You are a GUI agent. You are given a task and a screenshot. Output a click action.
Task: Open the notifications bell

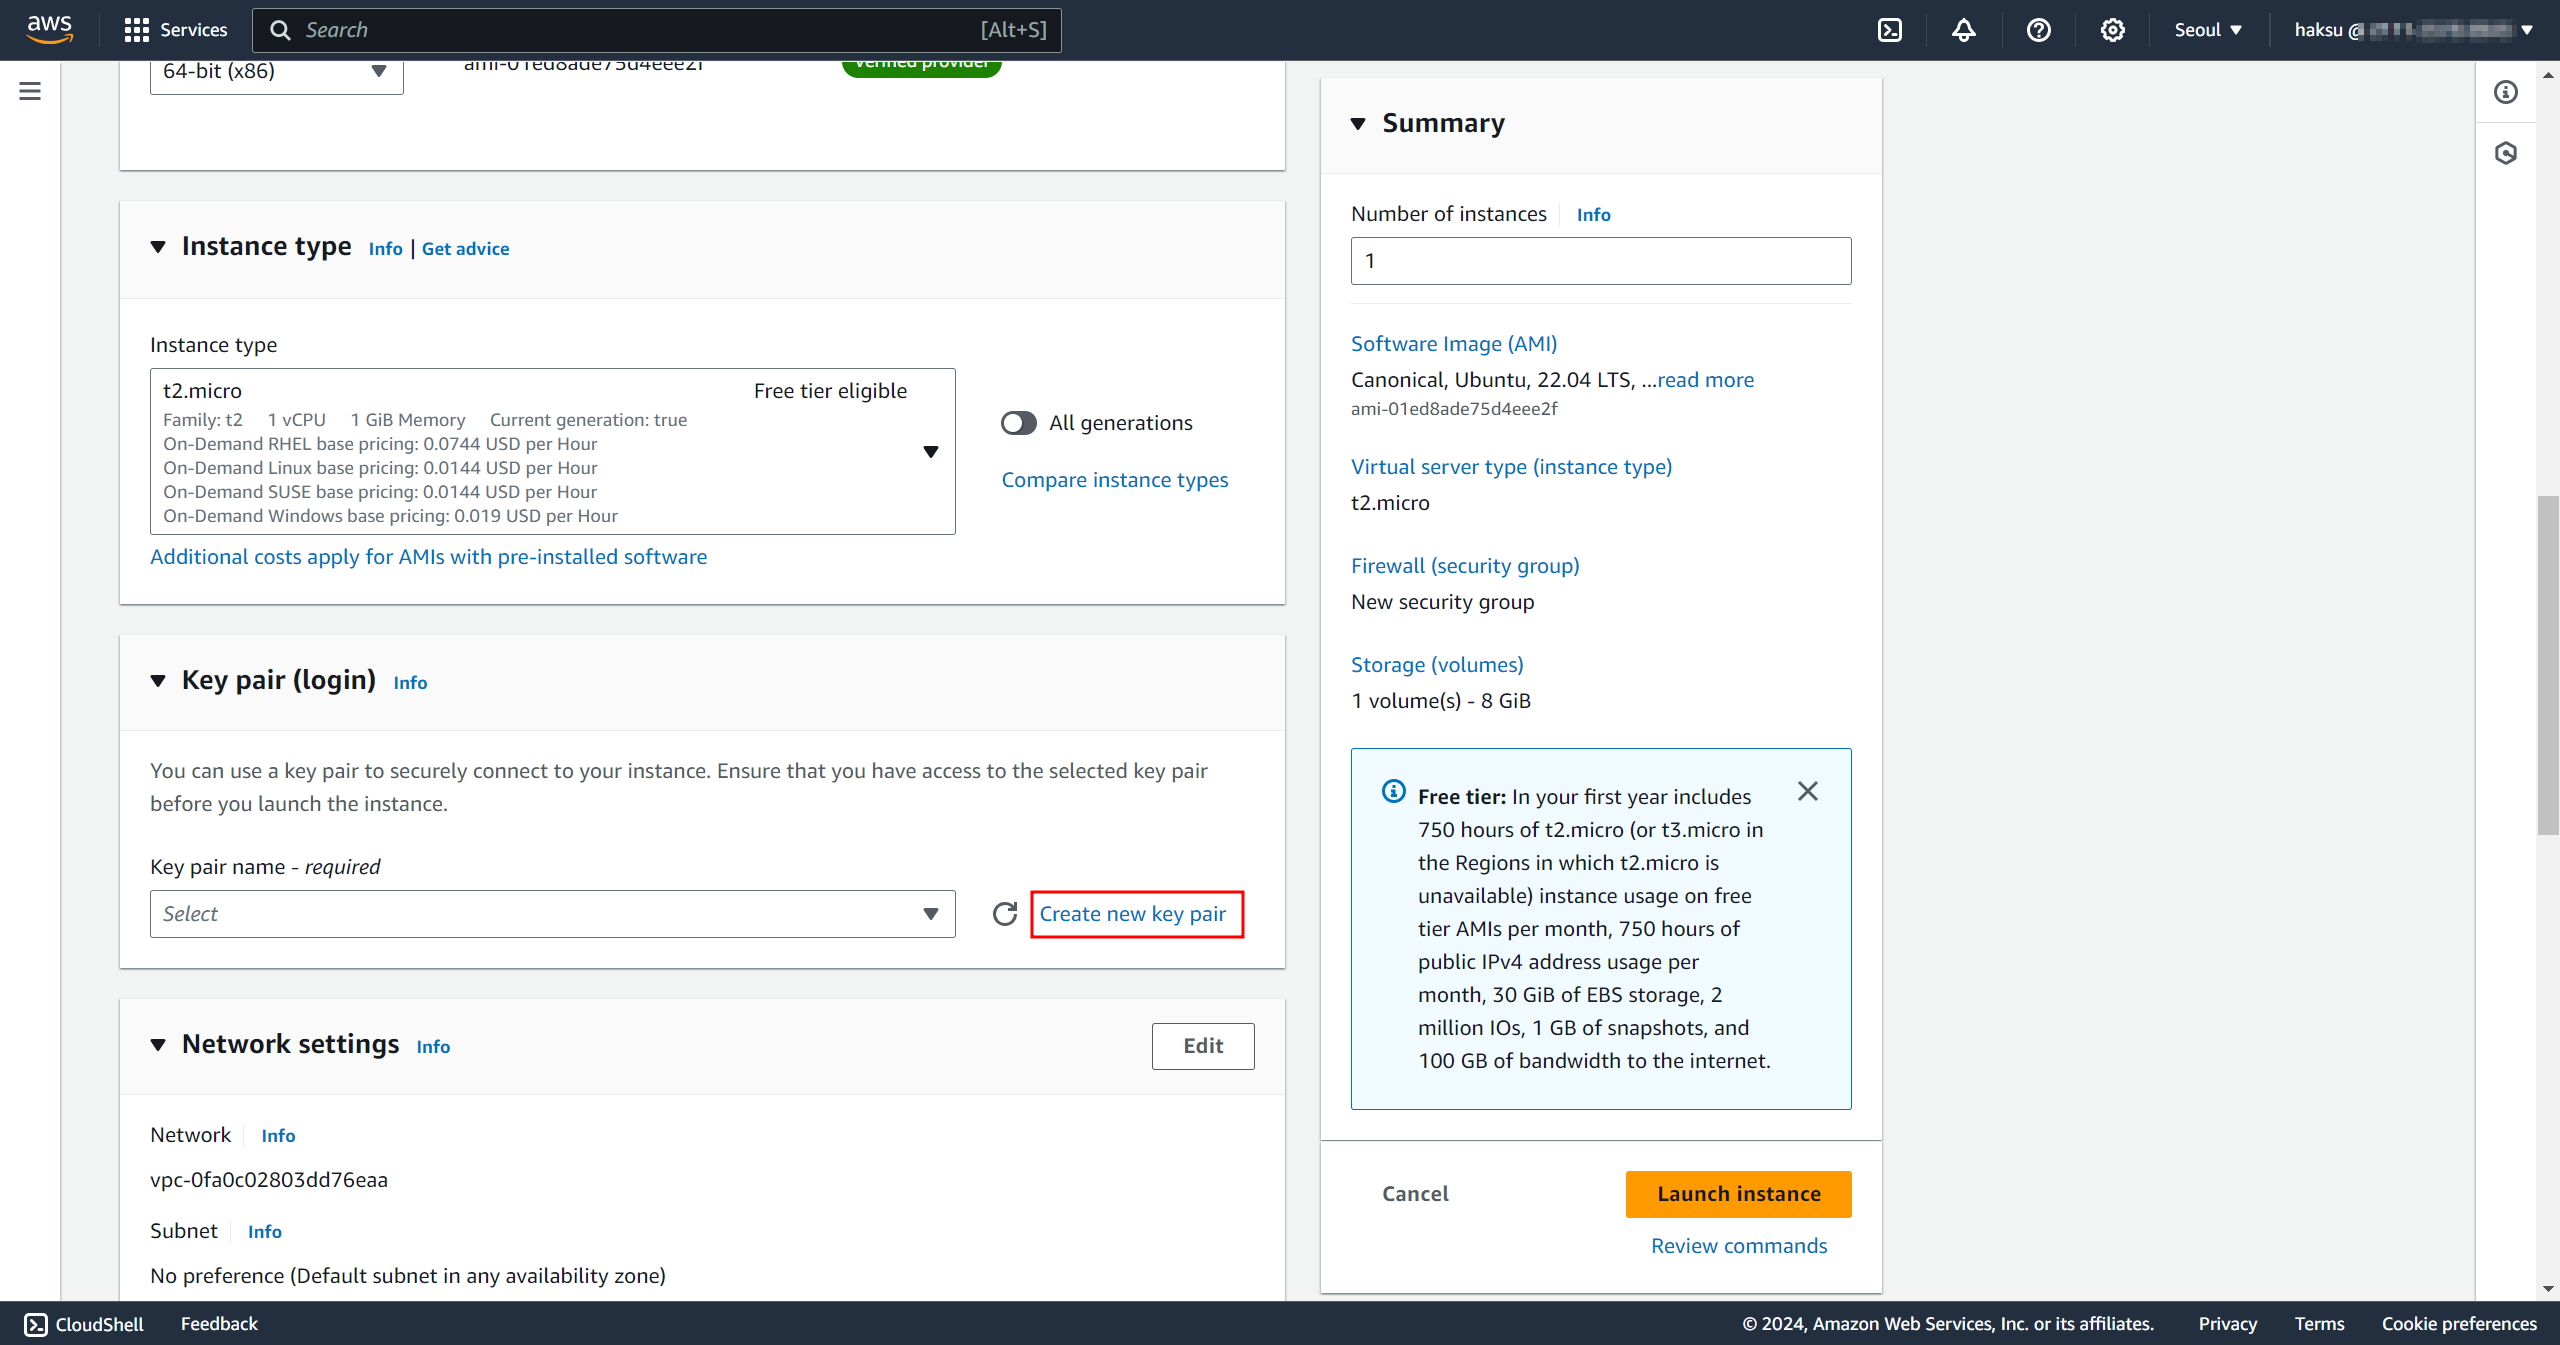[1963, 30]
